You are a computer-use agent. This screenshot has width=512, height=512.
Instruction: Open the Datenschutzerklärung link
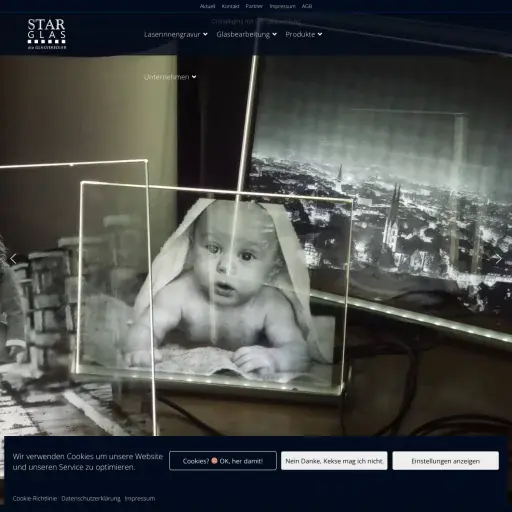pos(91,499)
